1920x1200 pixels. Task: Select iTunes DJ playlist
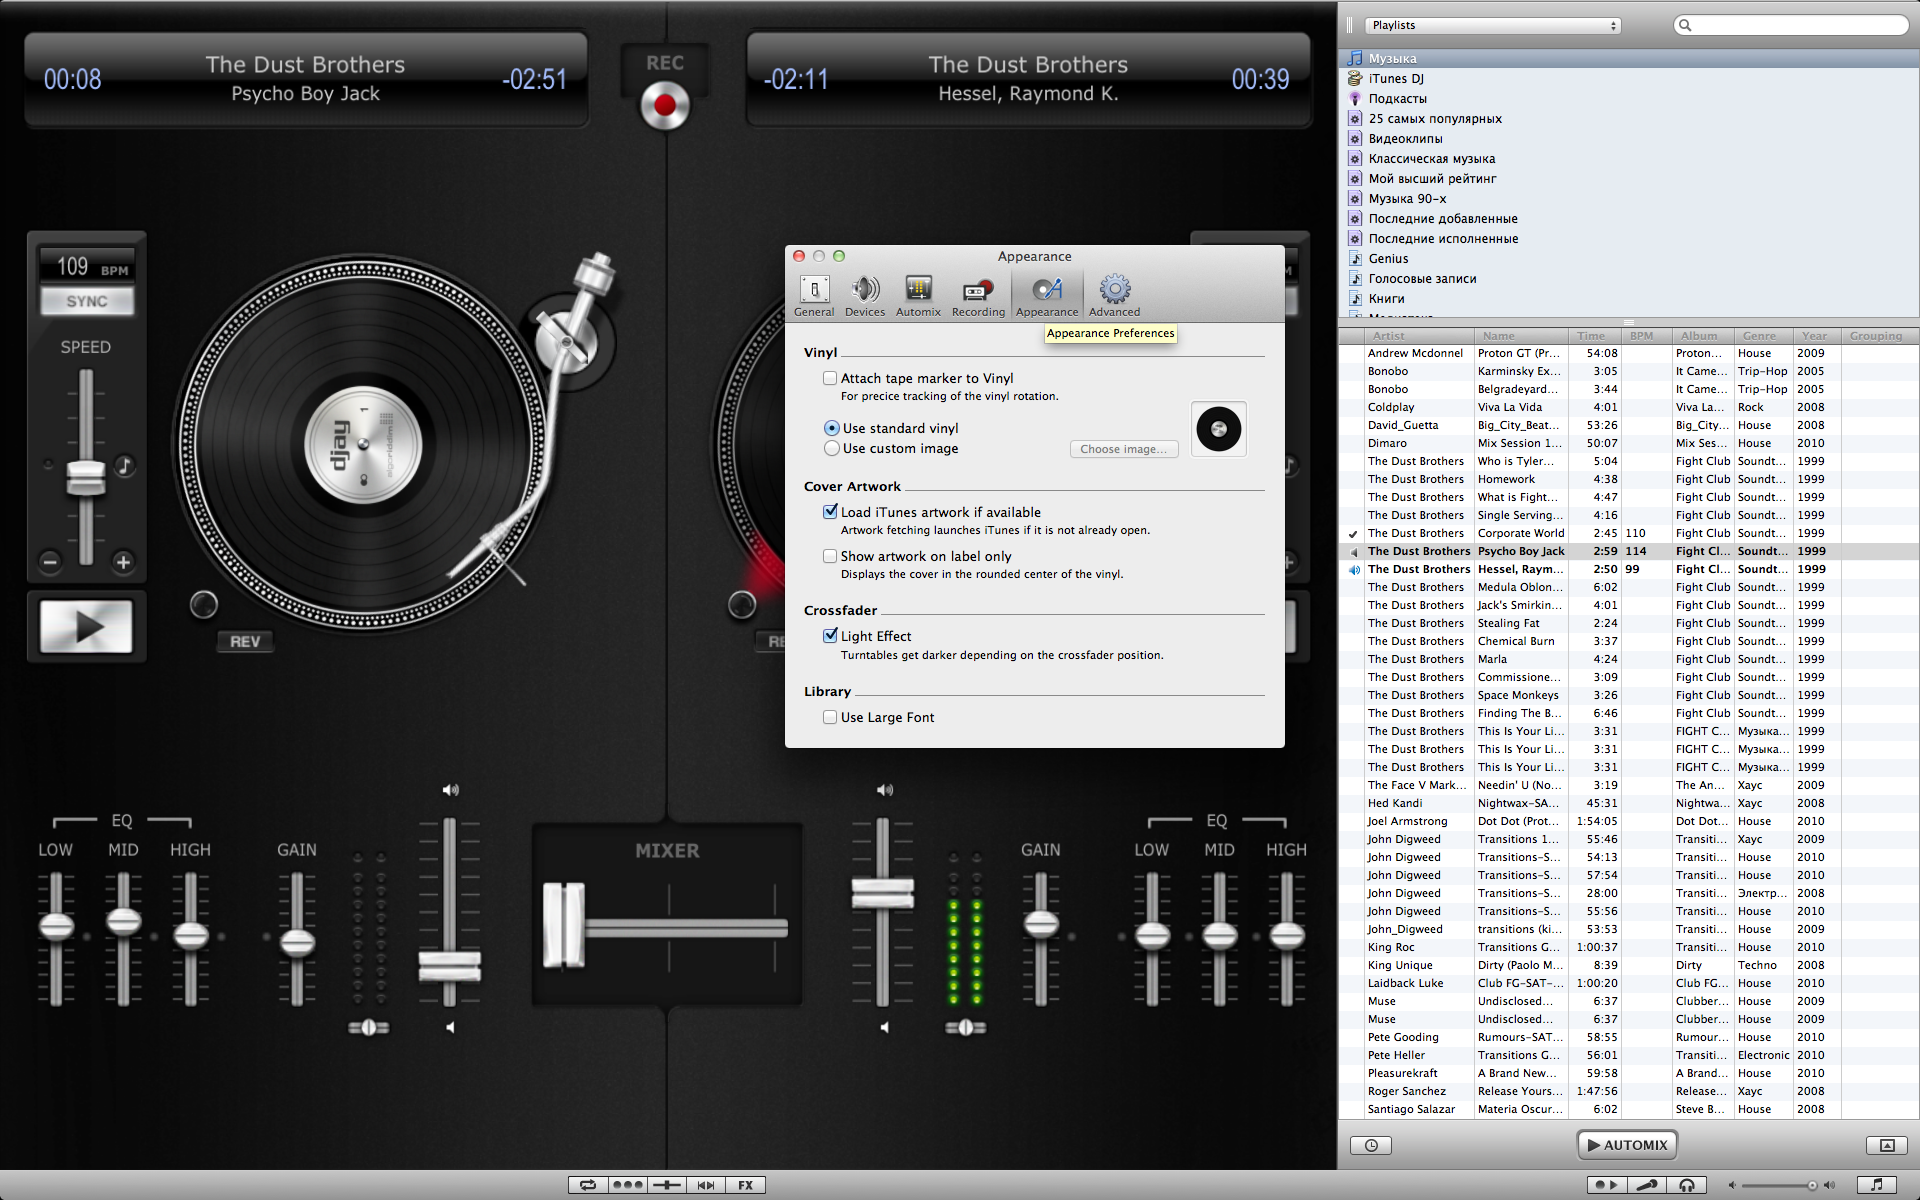[x=1629, y=79]
